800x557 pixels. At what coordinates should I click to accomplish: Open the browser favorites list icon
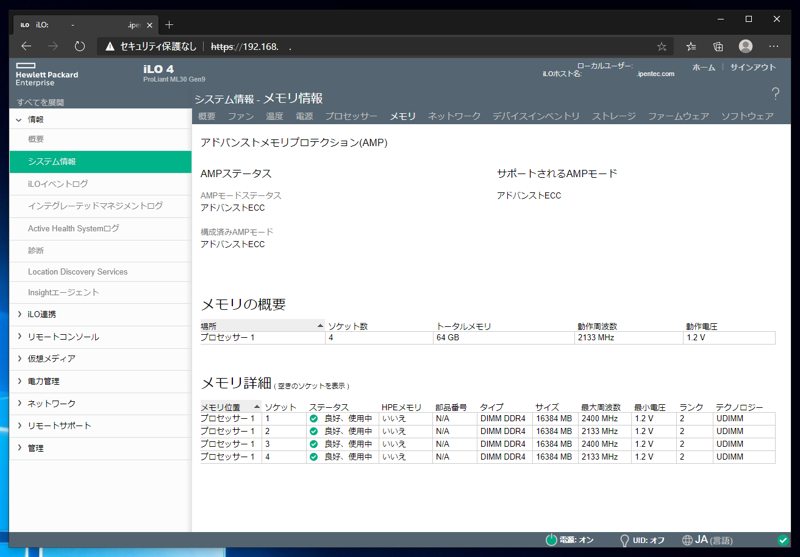[x=691, y=47]
